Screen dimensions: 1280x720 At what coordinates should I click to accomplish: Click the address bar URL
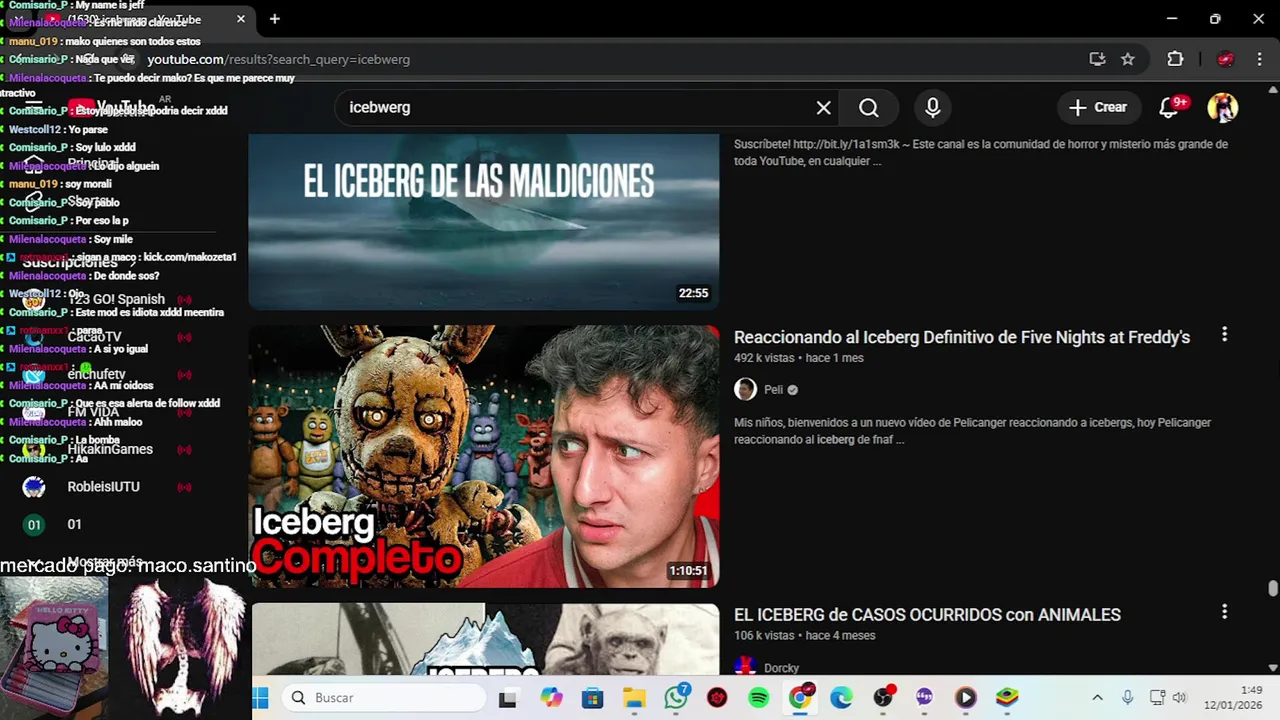pyautogui.click(x=279, y=60)
